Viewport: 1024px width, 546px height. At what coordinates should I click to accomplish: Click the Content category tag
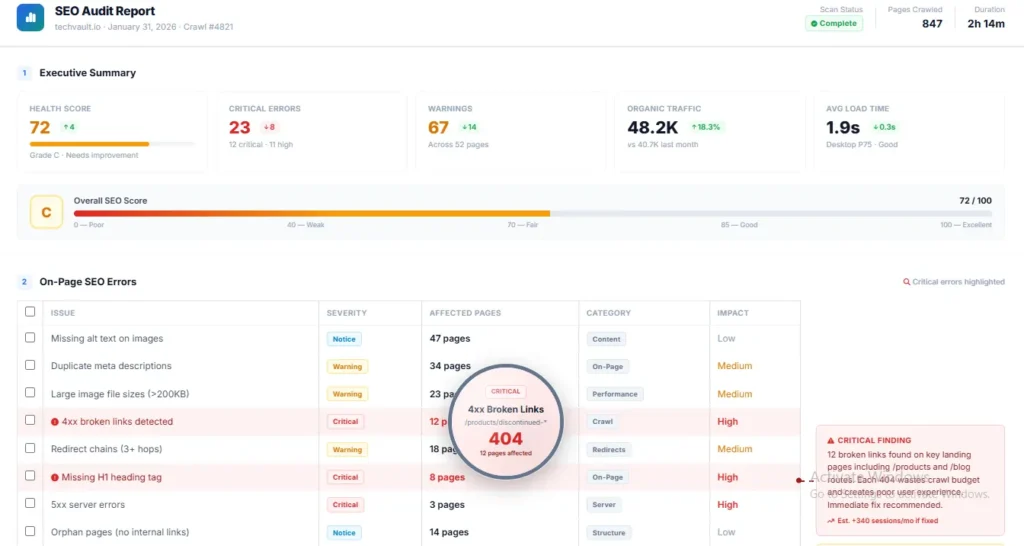point(606,339)
